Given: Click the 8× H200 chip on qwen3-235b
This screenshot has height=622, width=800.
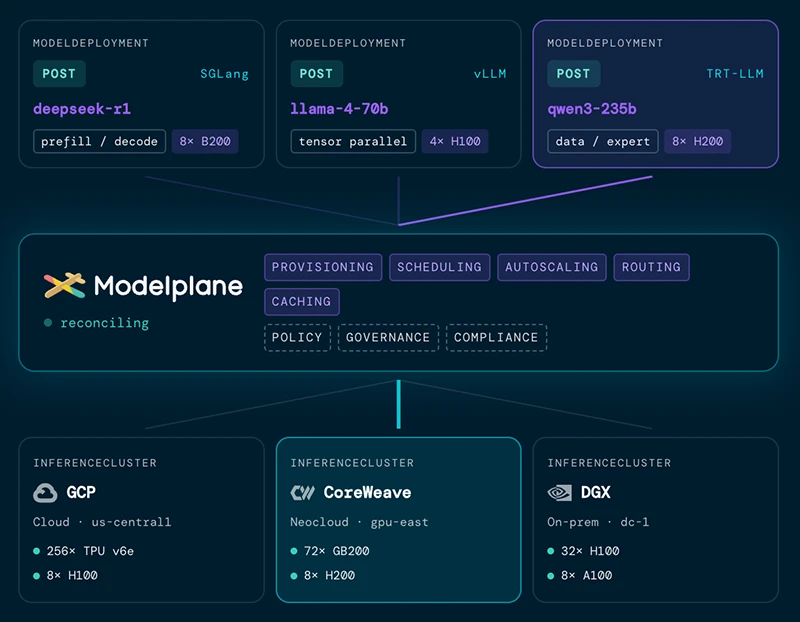Looking at the screenshot, I should (697, 141).
